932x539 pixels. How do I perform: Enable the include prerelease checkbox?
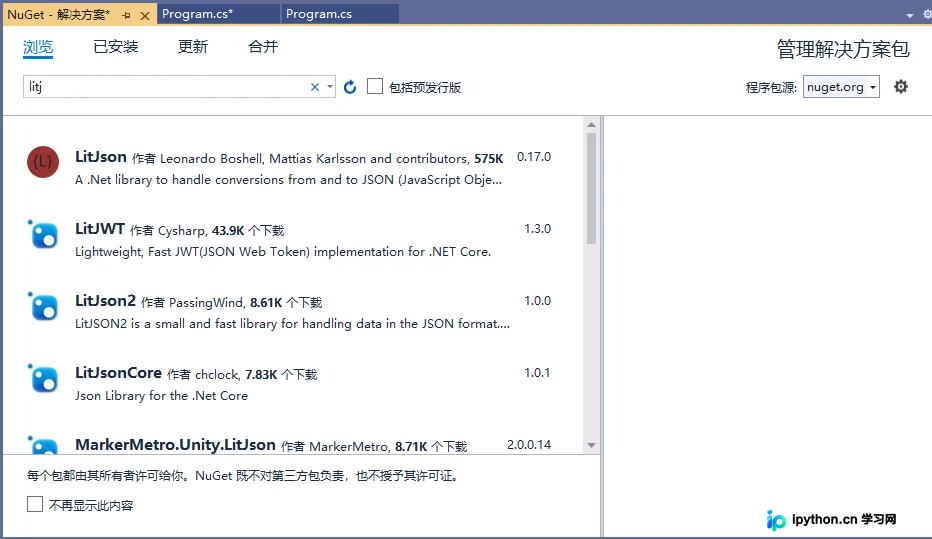pyautogui.click(x=374, y=86)
